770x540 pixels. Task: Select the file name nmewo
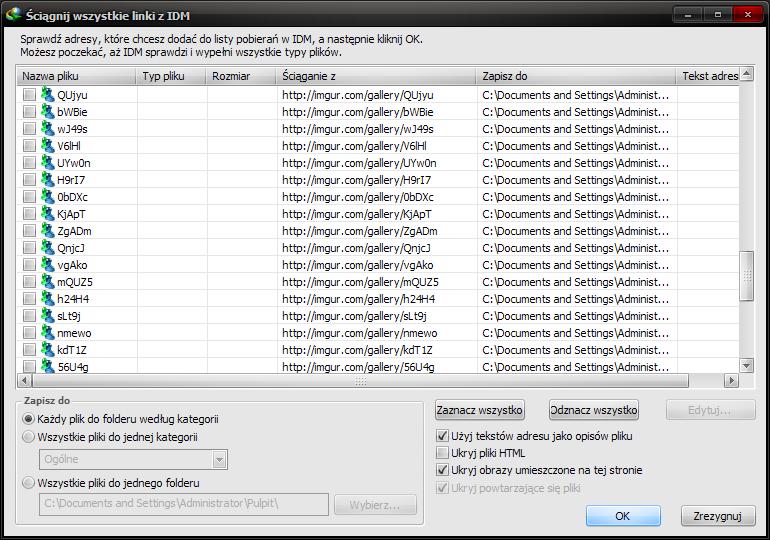pos(74,333)
